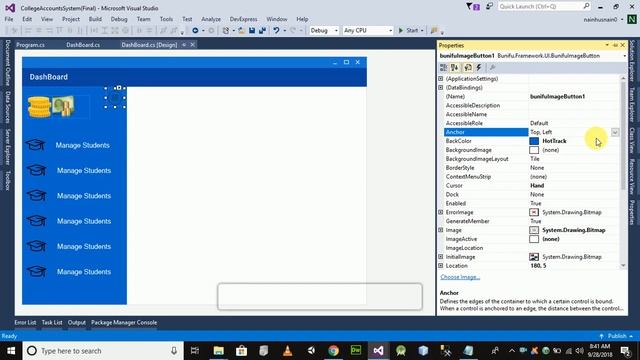Click the Save toolbar icon
640x360 pixels.
[252, 31]
